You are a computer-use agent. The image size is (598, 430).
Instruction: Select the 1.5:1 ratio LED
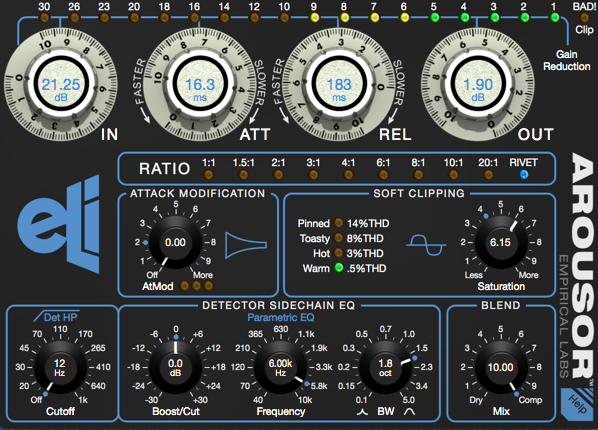pyautogui.click(x=243, y=175)
